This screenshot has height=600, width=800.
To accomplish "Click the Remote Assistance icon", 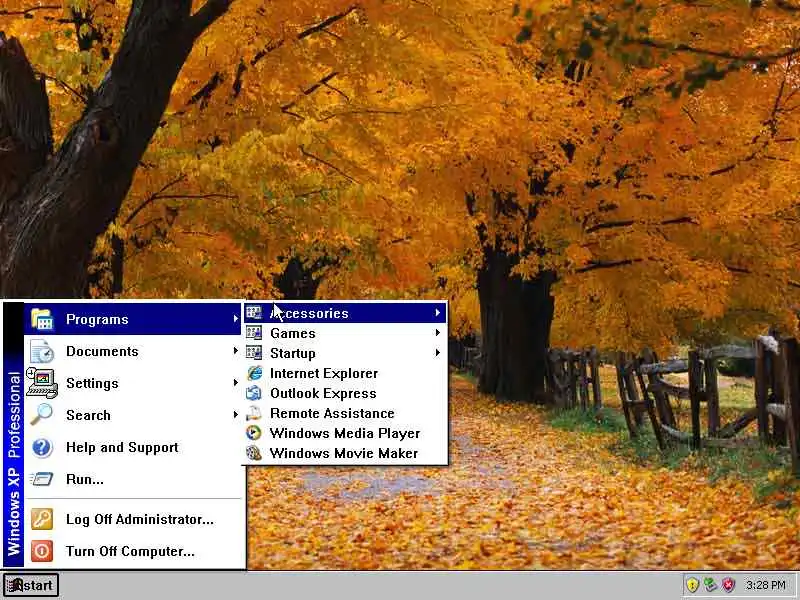I will 254,413.
